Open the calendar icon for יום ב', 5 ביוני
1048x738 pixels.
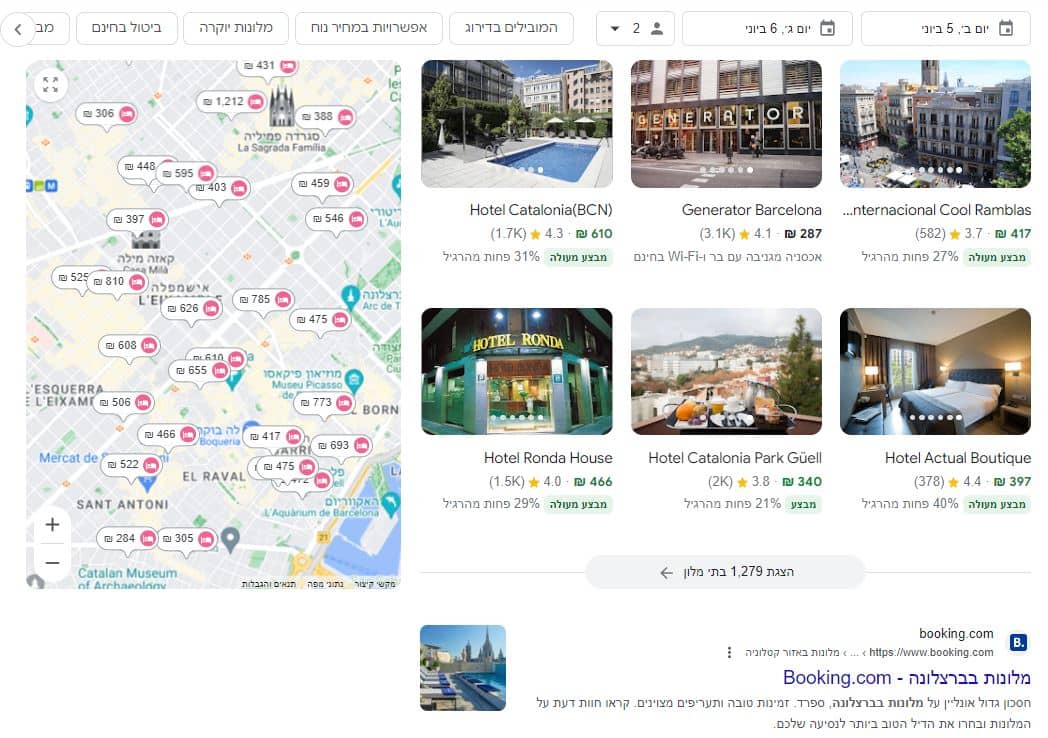[1005, 28]
